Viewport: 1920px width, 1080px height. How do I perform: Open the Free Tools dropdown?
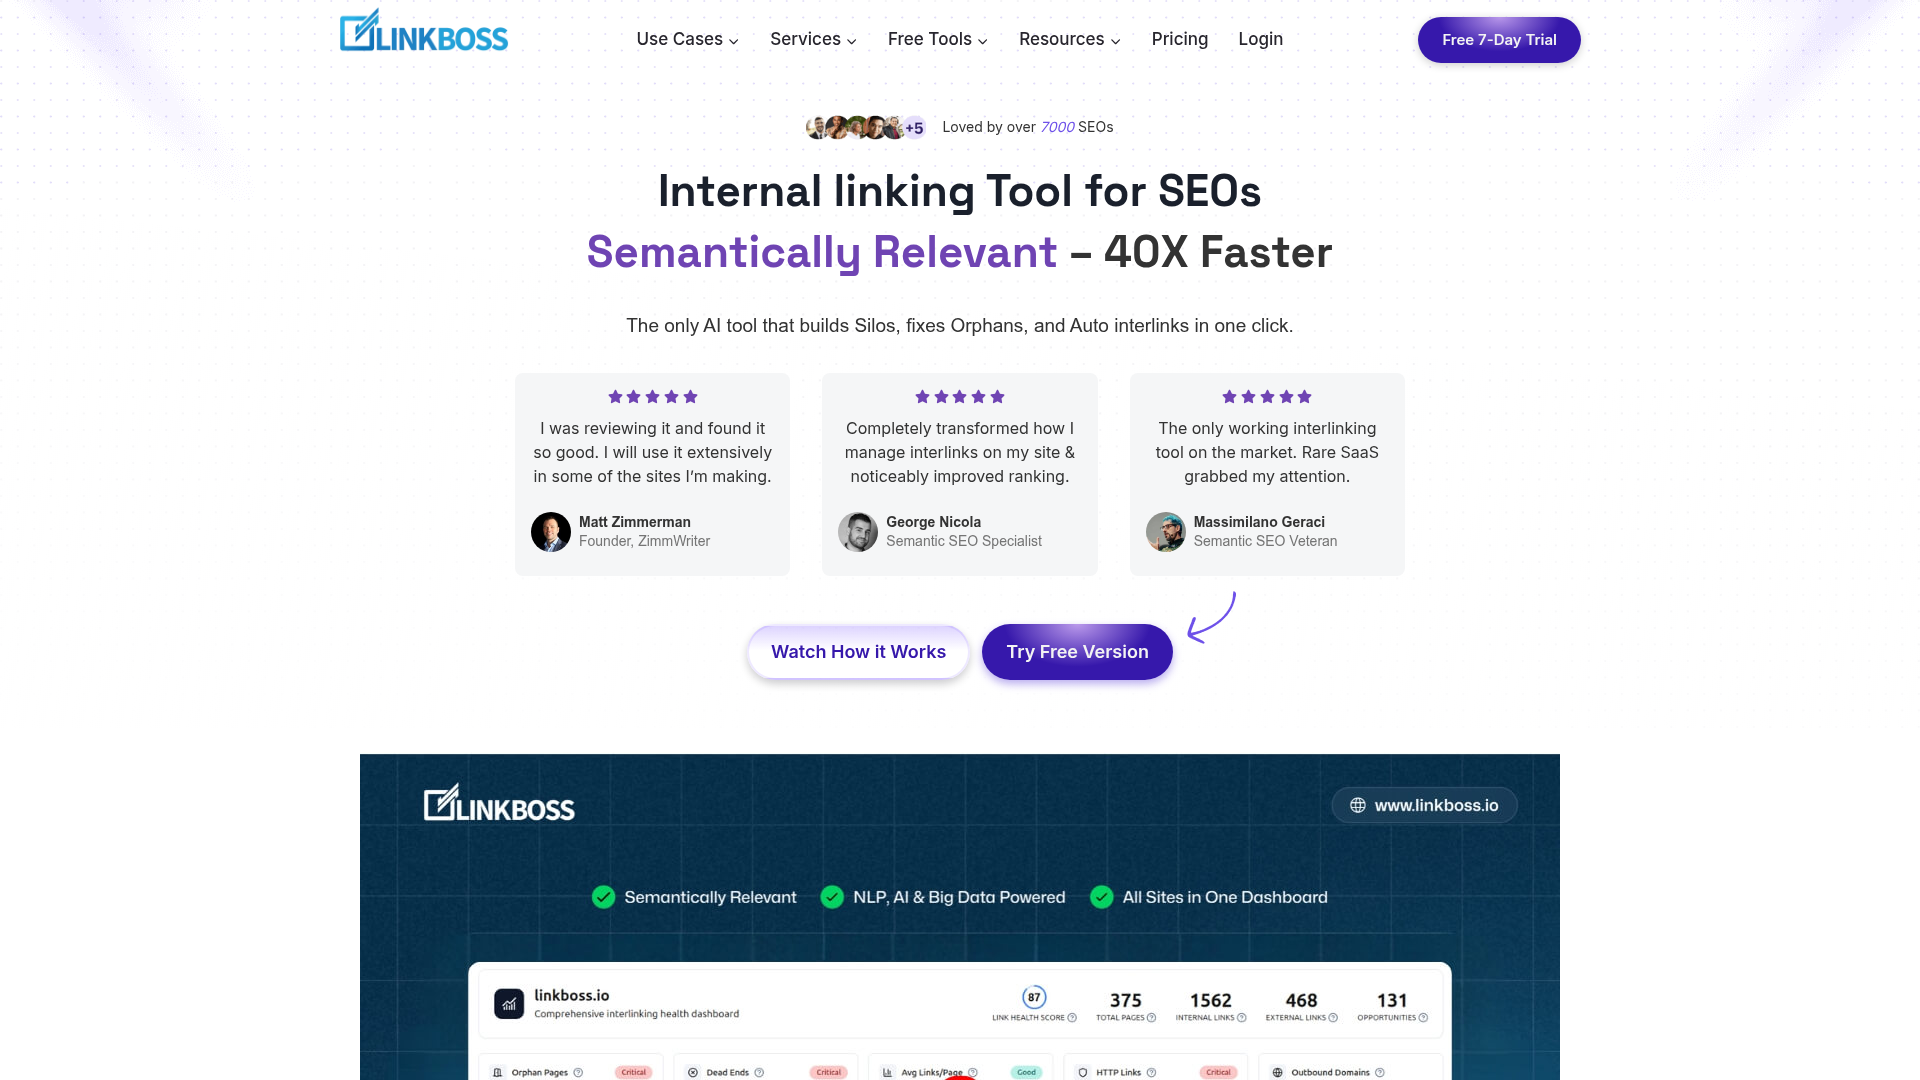938,39
